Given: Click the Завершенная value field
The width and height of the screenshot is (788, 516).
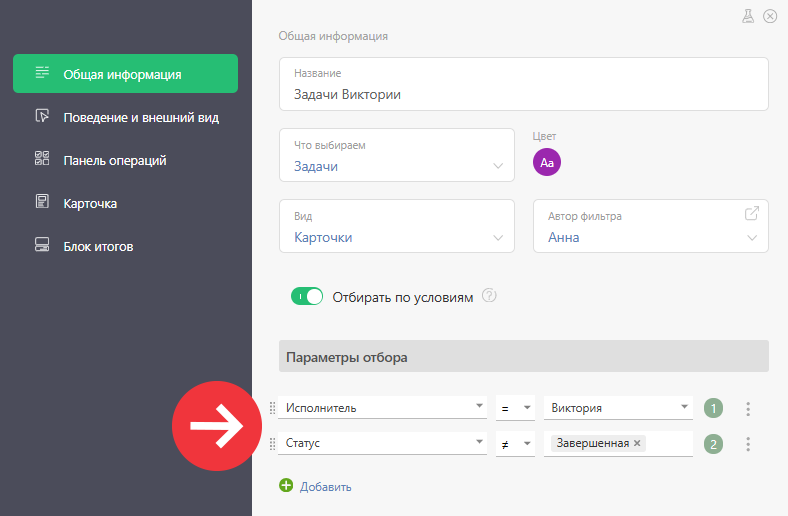Looking at the screenshot, I should click(618, 444).
